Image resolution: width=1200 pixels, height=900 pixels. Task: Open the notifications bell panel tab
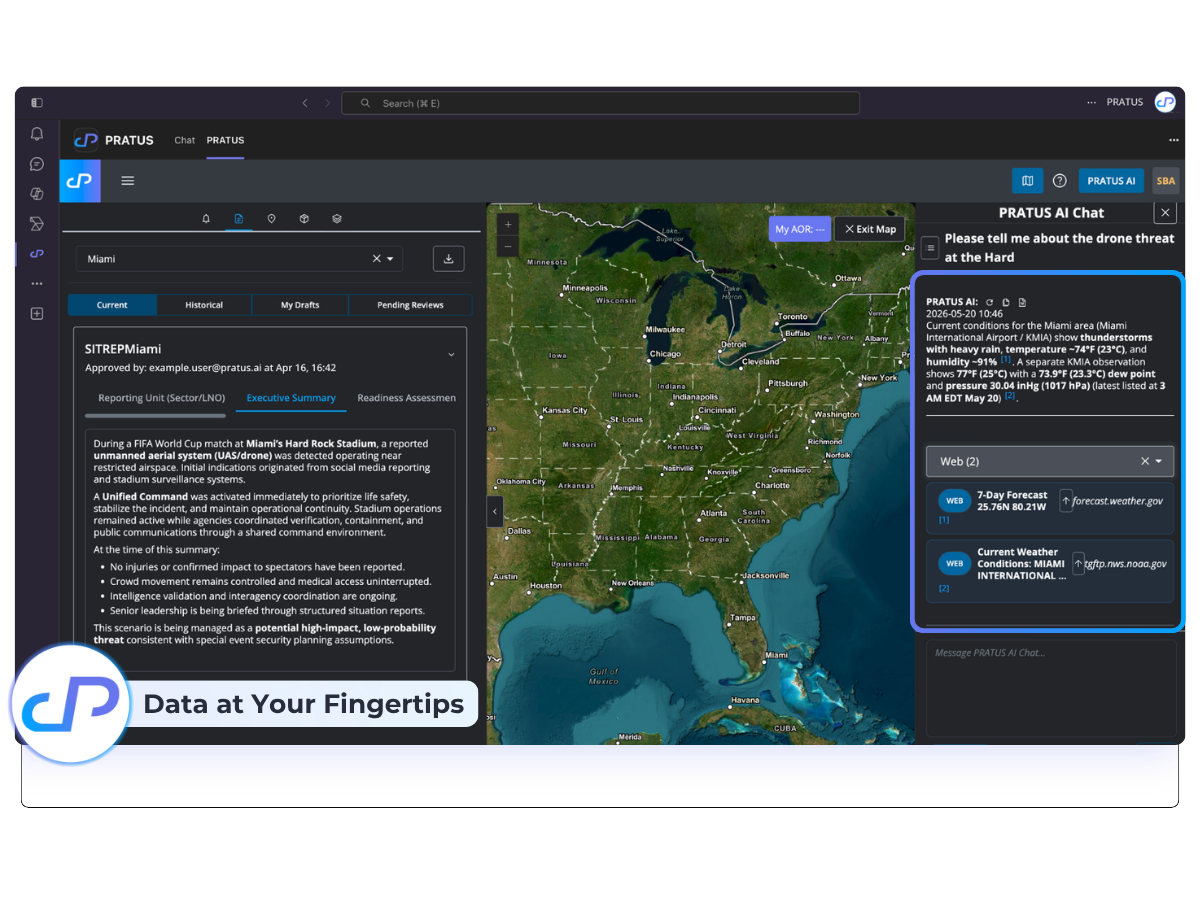(x=206, y=218)
